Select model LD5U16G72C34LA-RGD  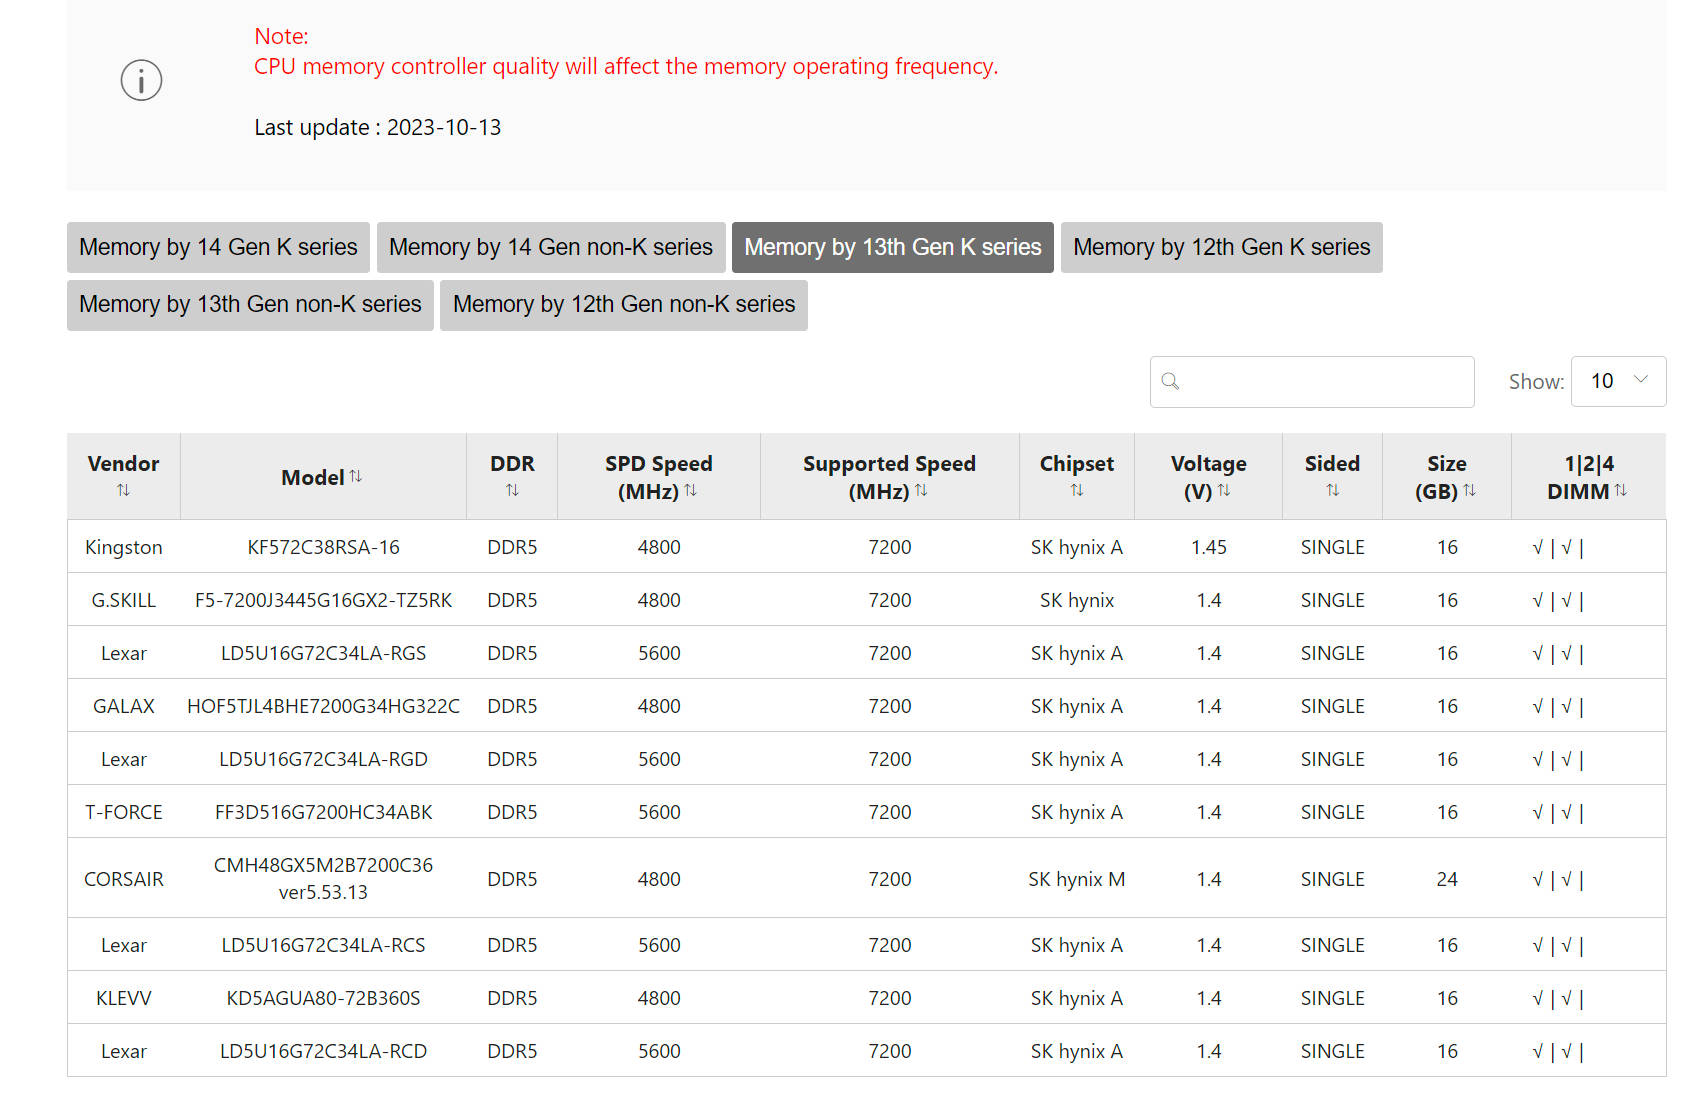tap(323, 759)
